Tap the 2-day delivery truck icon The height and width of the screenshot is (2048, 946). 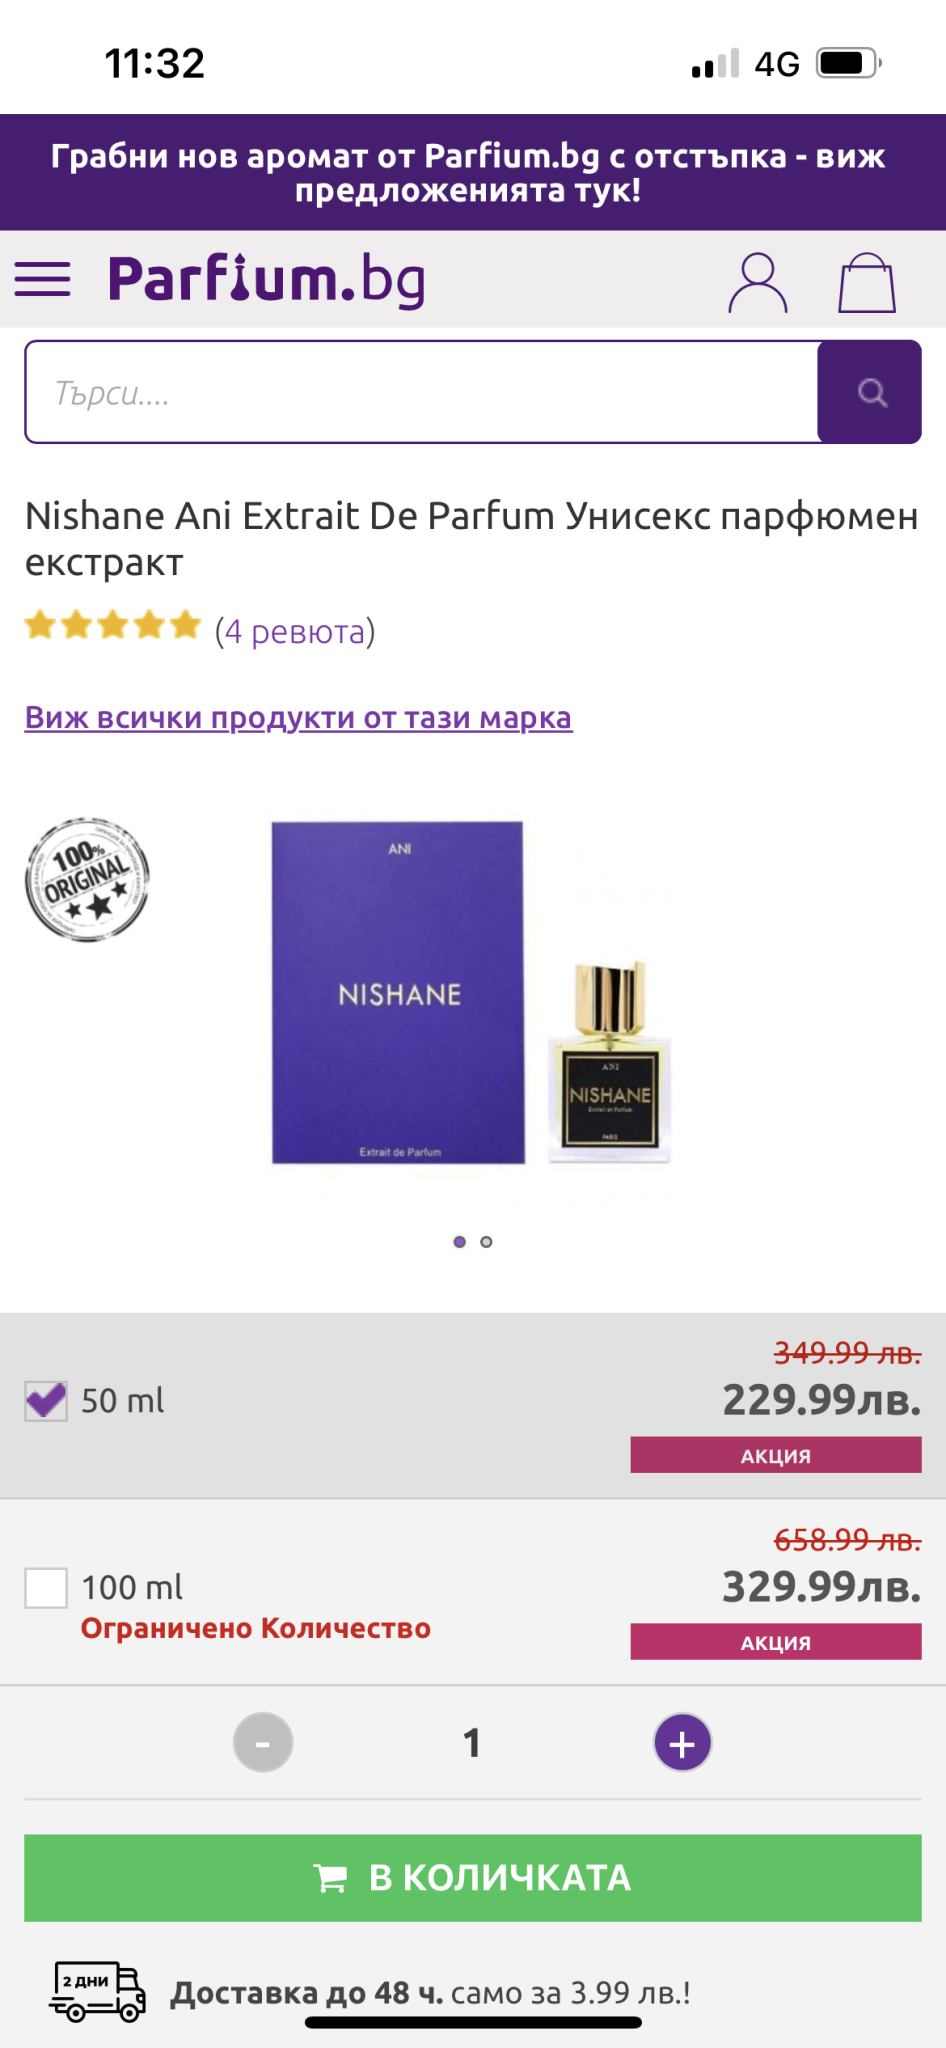click(x=97, y=1991)
